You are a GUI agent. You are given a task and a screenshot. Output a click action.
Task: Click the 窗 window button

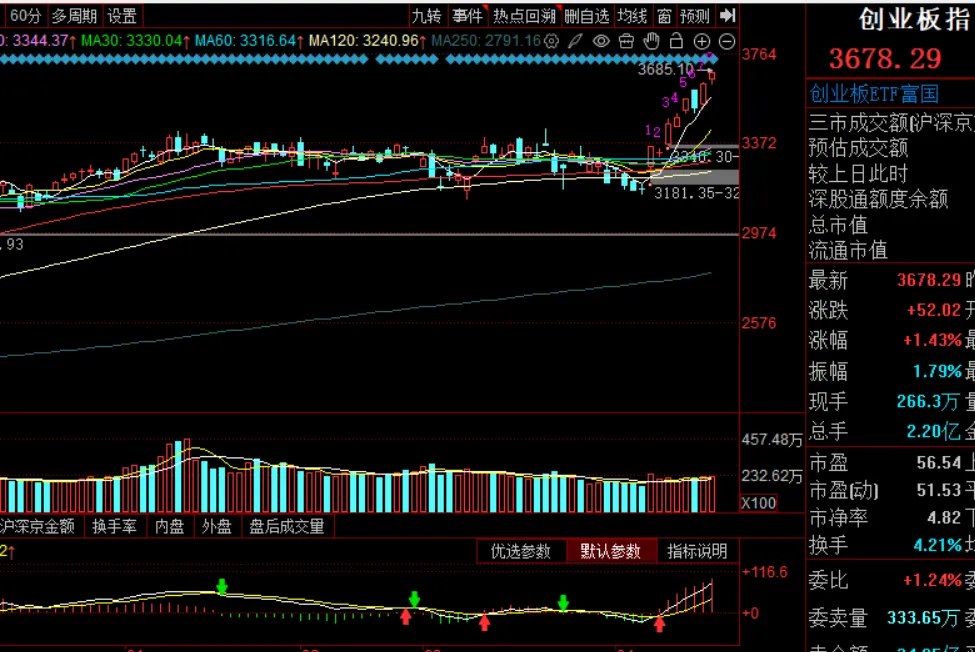click(664, 16)
